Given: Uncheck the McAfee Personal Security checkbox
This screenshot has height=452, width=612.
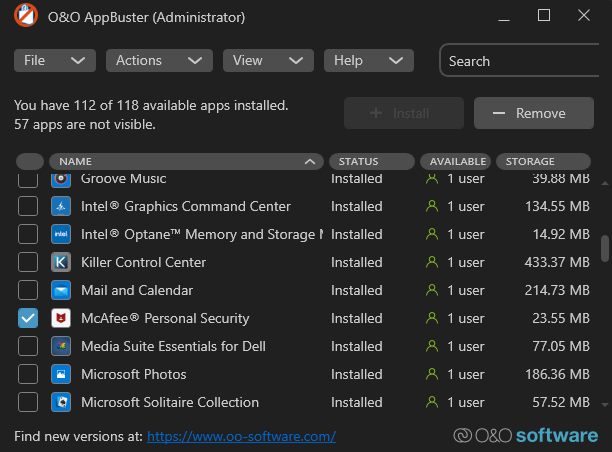Looking at the screenshot, I should 28,319.
